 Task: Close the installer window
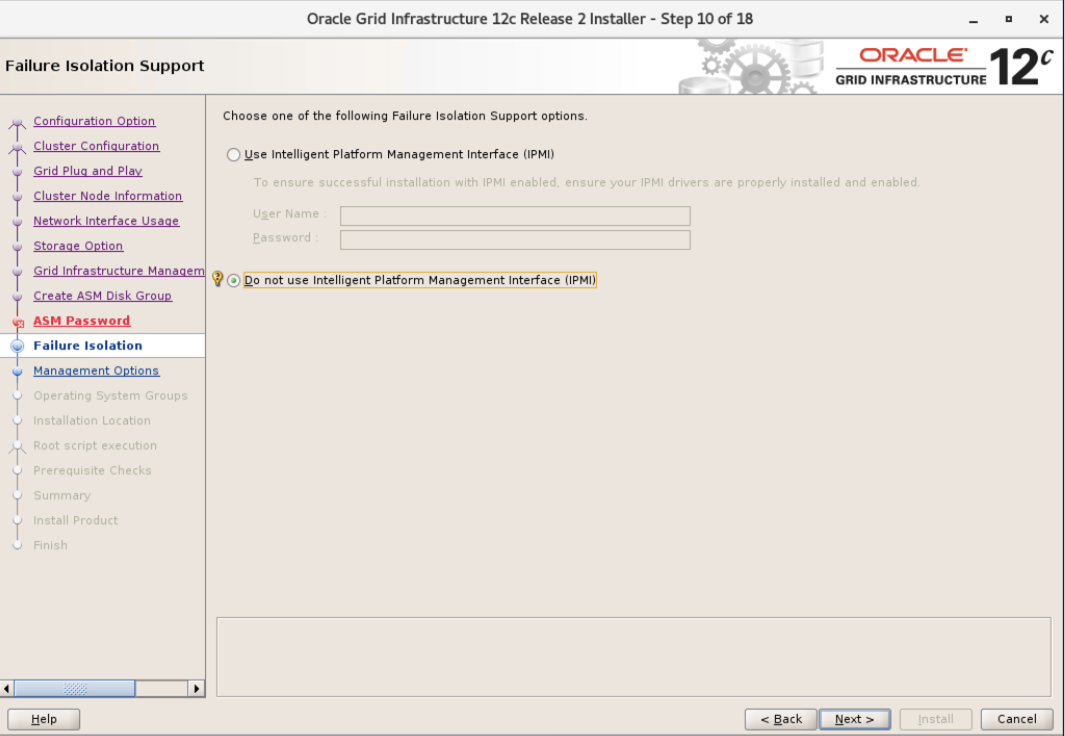tap(1044, 19)
